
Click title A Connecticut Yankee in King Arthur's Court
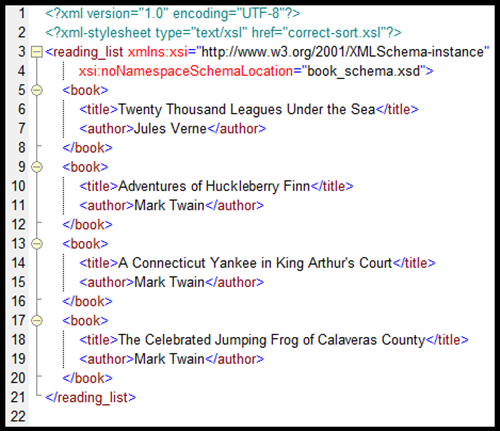tap(255, 263)
